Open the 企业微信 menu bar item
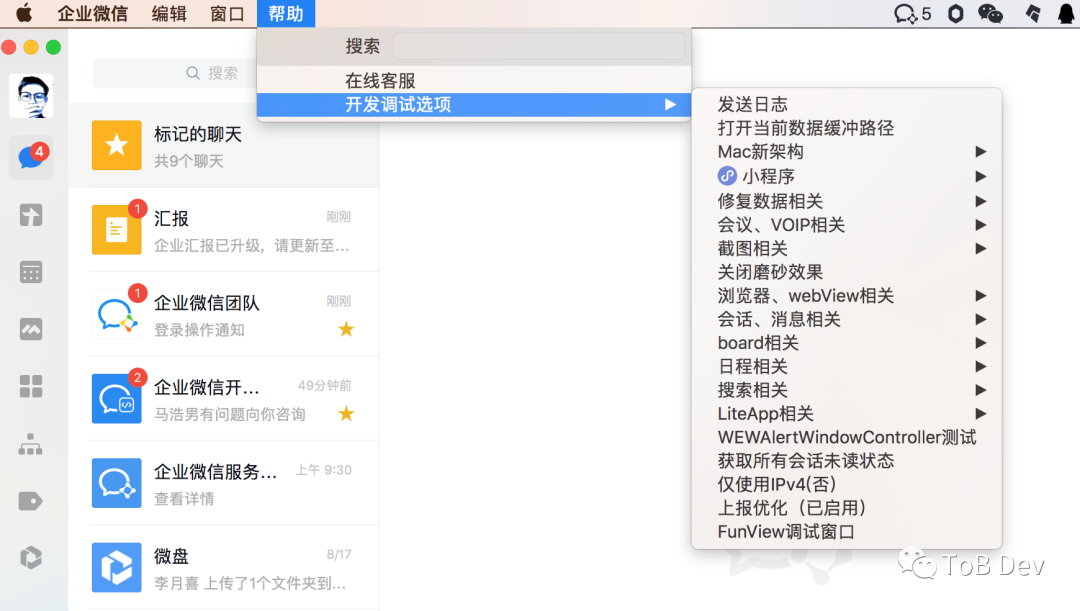Image resolution: width=1080 pixels, height=611 pixels. (92, 13)
